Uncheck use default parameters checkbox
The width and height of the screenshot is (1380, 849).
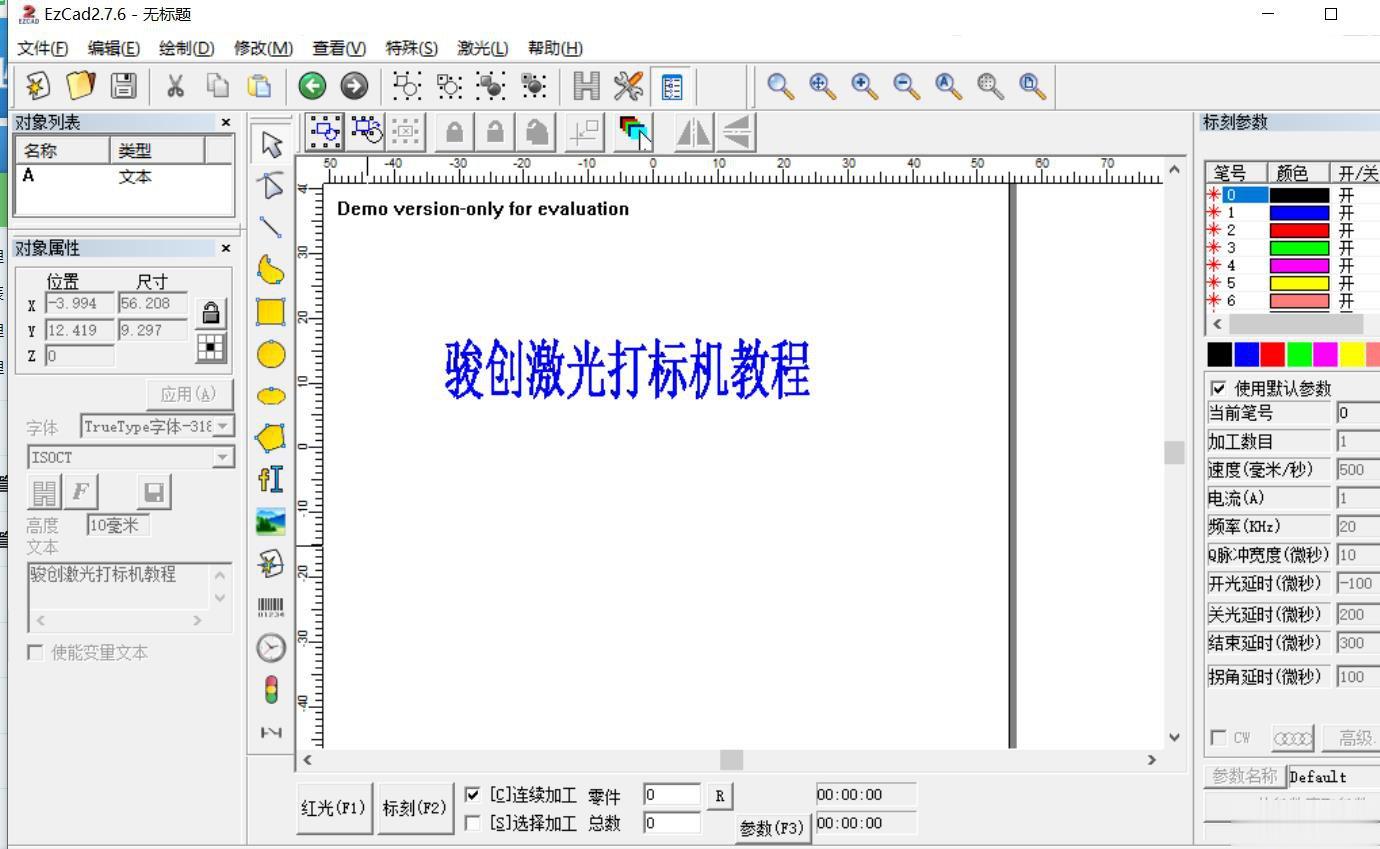[x=1218, y=388]
